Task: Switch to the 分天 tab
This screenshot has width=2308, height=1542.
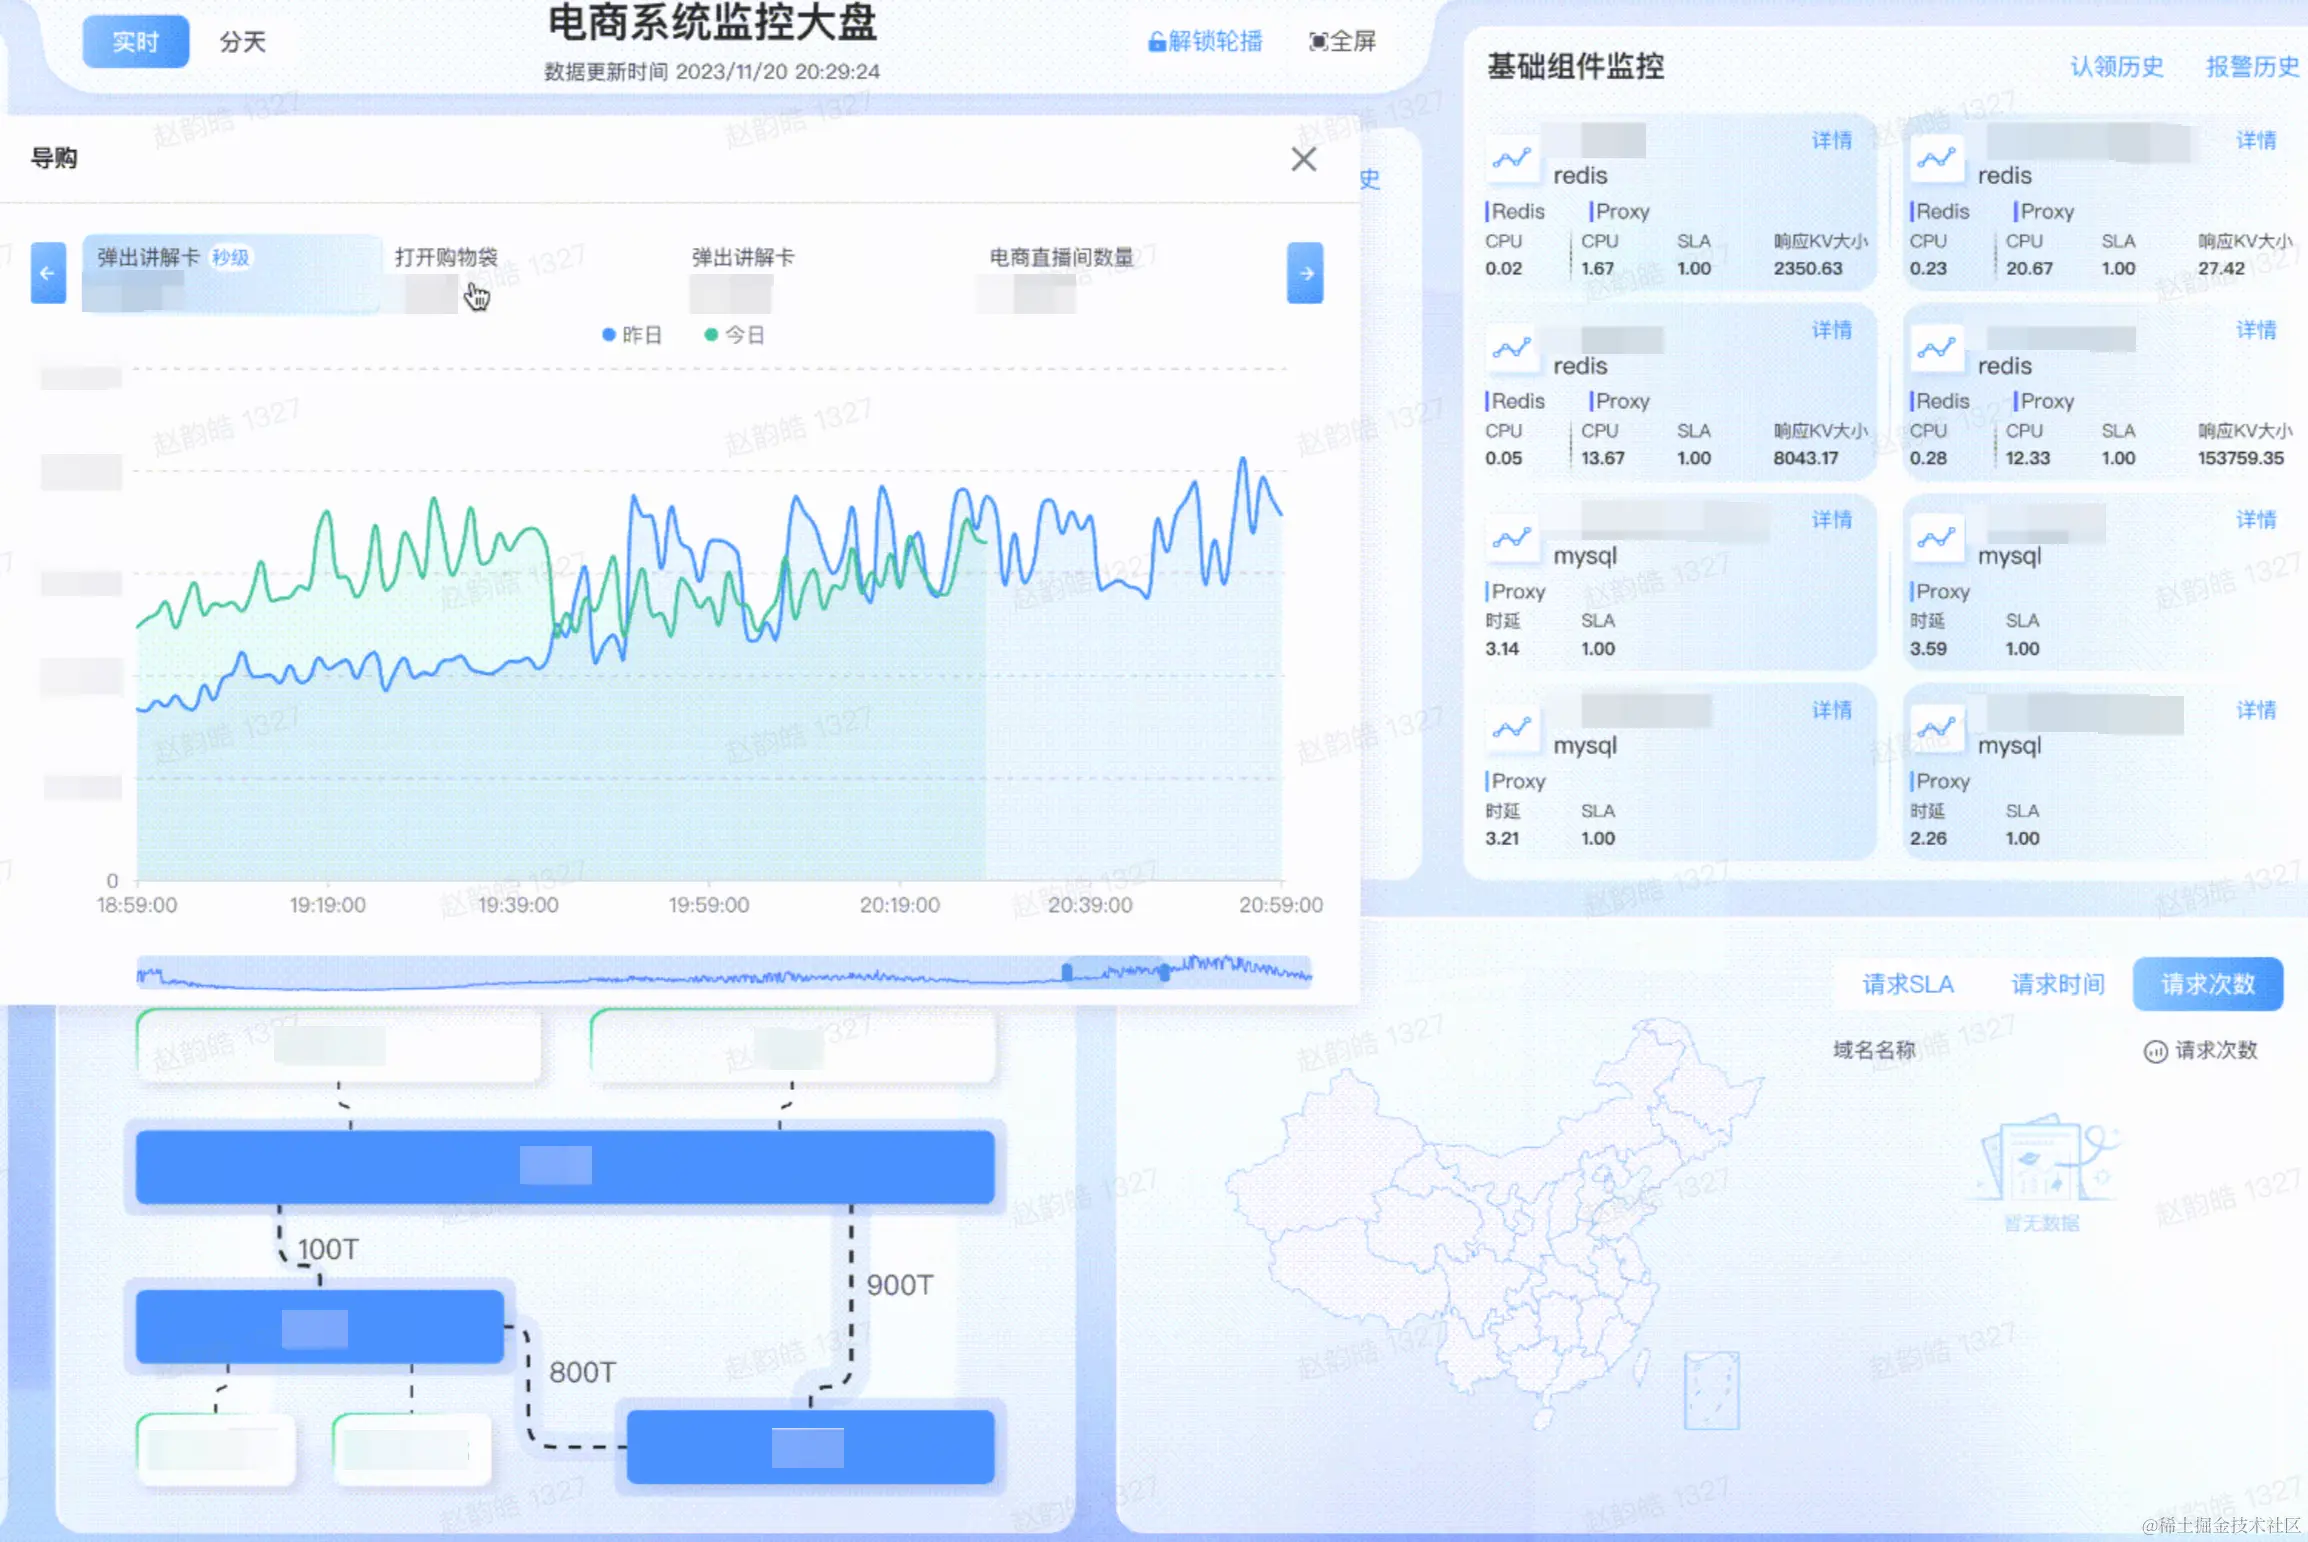Action: coord(243,42)
